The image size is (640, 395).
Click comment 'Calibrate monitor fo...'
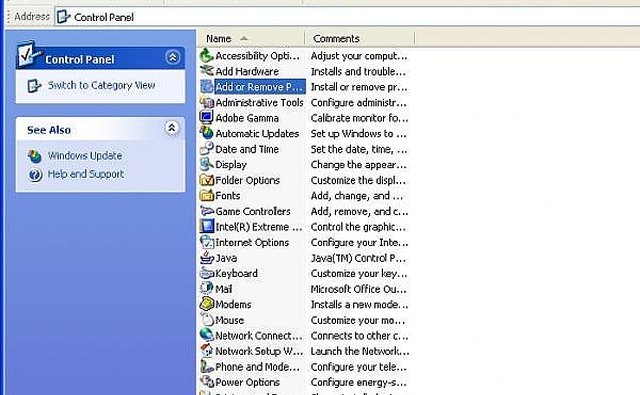tap(359, 118)
